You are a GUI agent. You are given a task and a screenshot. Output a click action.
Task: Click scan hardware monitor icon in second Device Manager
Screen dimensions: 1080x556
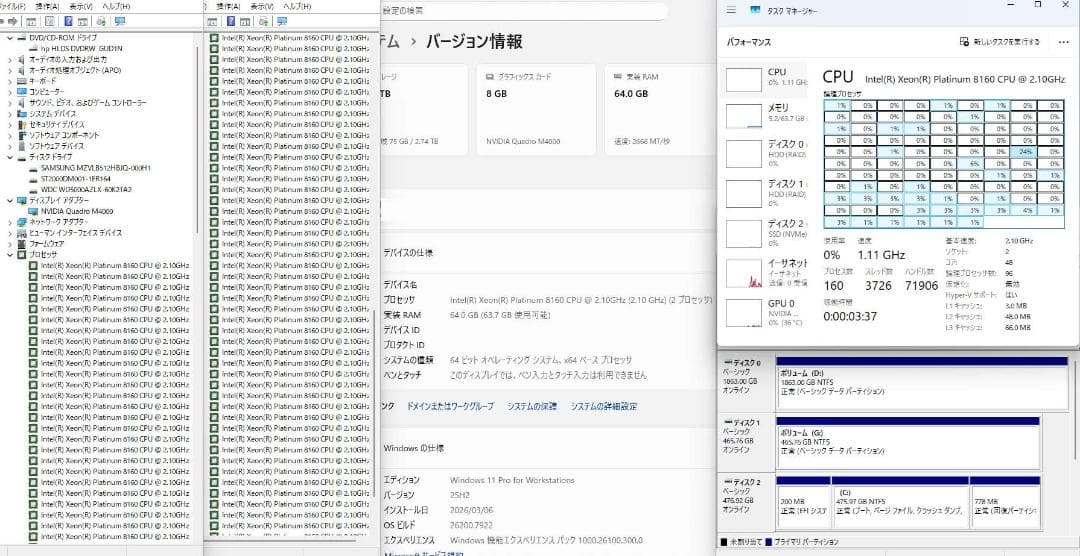point(282,21)
